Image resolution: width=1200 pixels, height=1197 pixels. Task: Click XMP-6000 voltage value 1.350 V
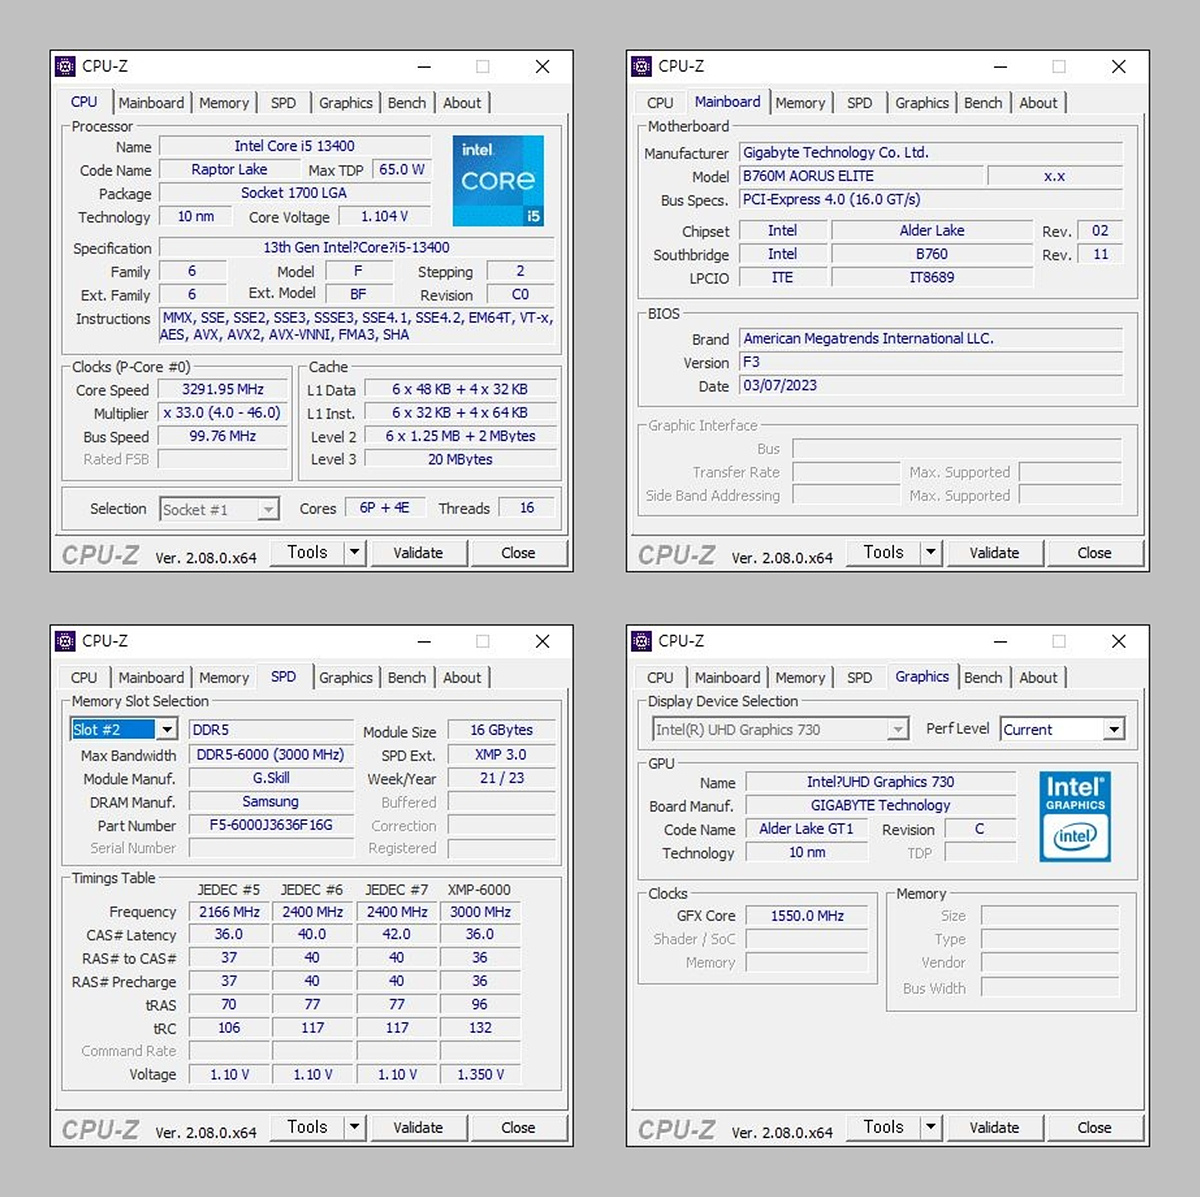[480, 1074]
